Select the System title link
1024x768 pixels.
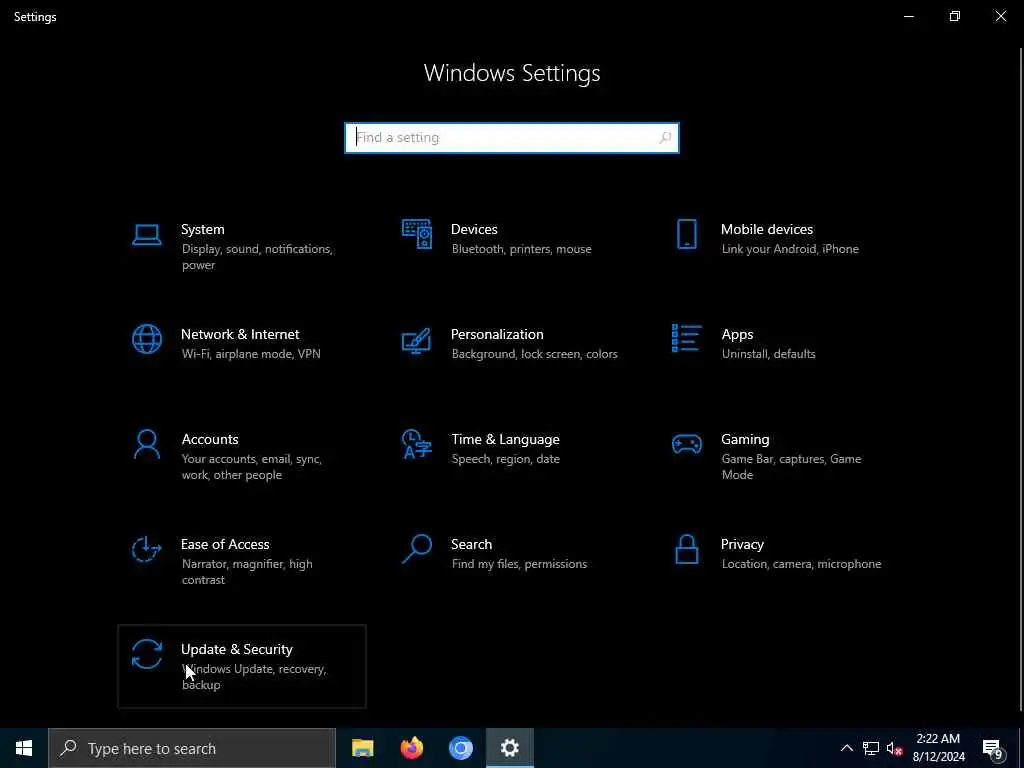(202, 229)
